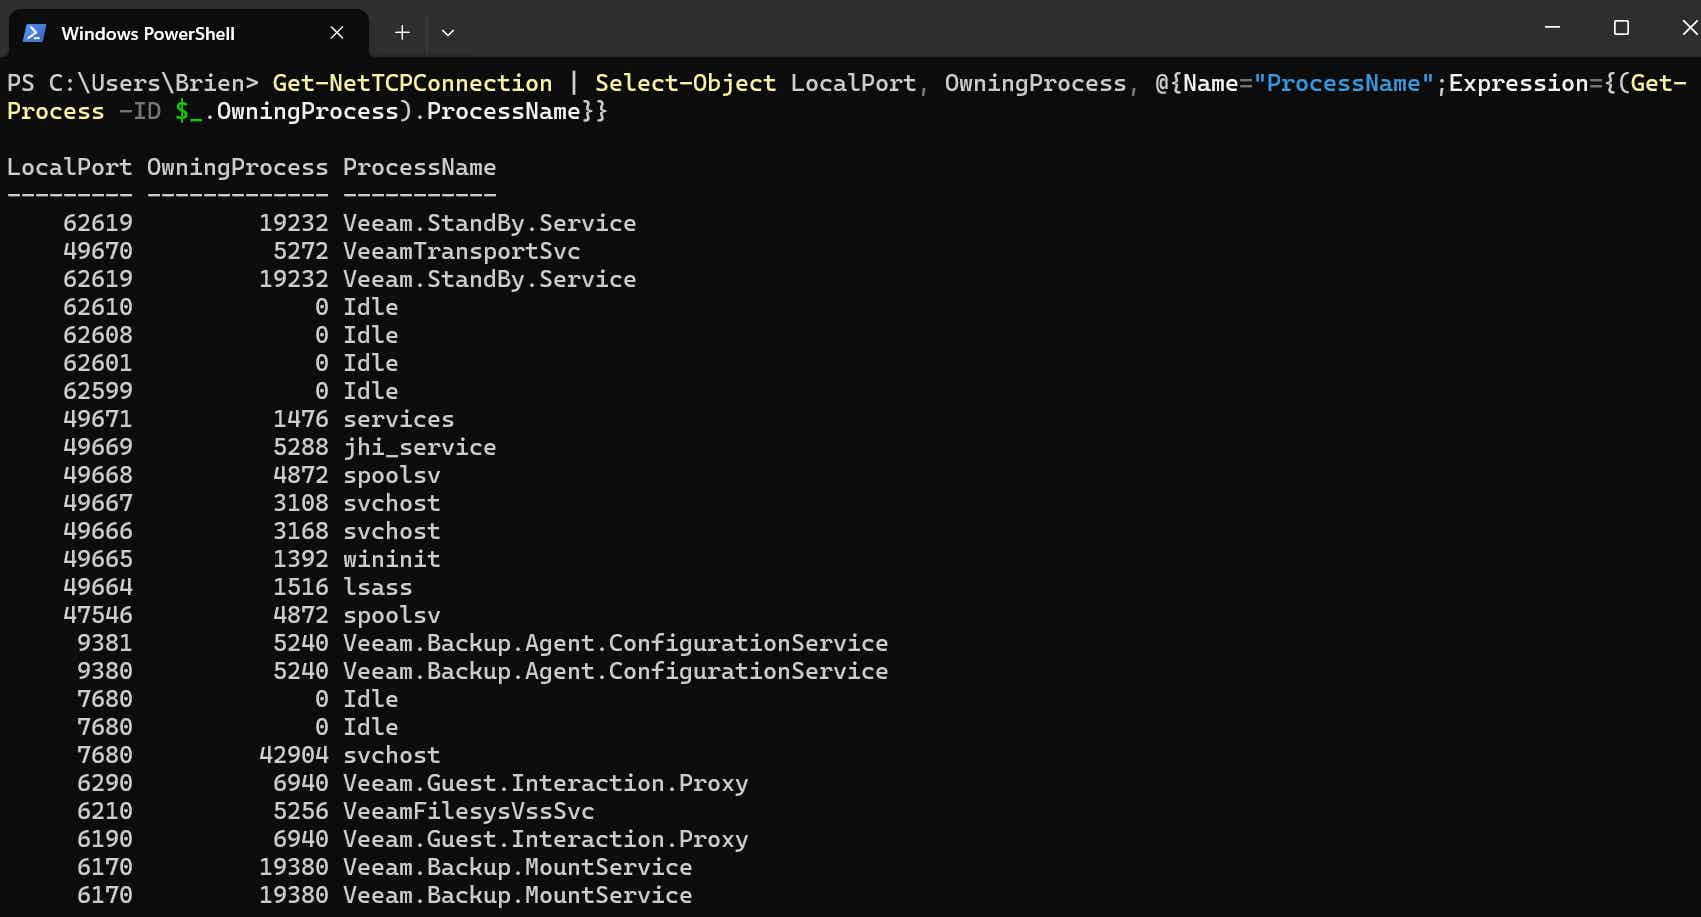The height and width of the screenshot is (917, 1701).
Task: Click the lsass process name
Action: click(x=377, y=587)
